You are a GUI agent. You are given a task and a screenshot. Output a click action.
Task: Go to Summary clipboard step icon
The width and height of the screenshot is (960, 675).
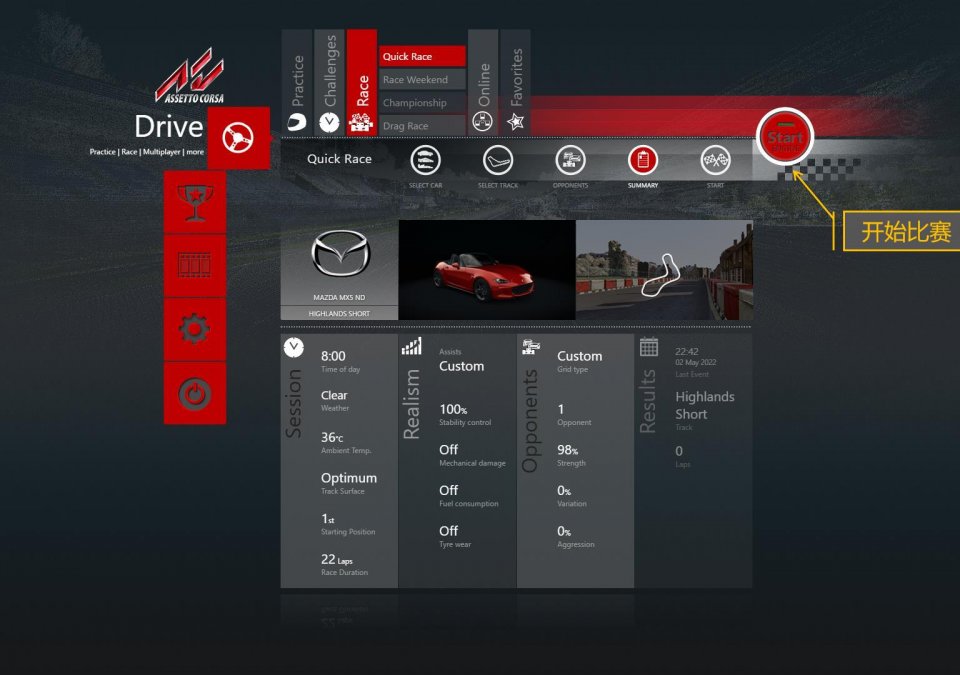[643, 160]
